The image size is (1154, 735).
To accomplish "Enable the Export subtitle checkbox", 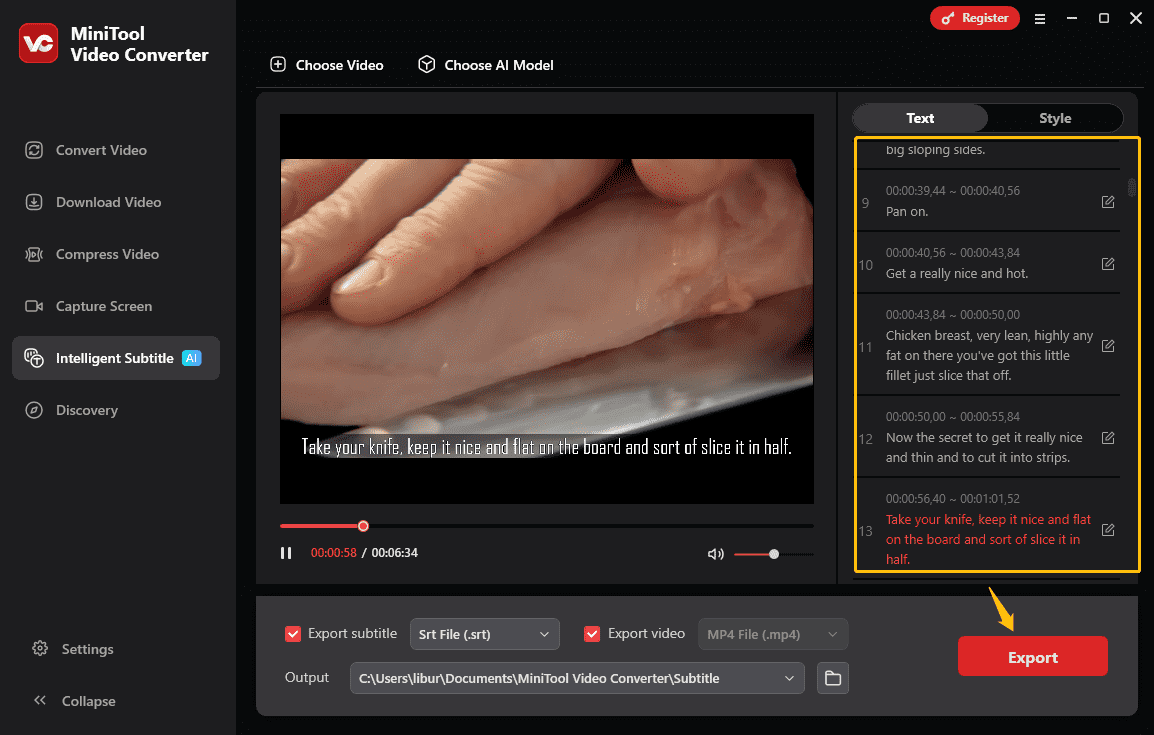I will [293, 633].
